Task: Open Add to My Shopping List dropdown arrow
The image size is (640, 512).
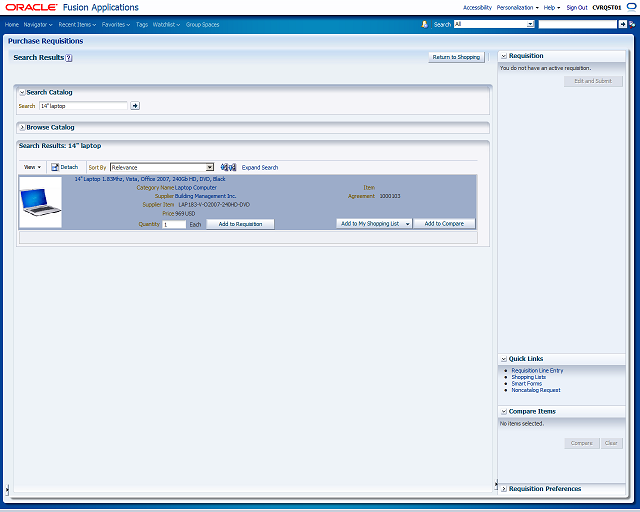Action: [407, 224]
